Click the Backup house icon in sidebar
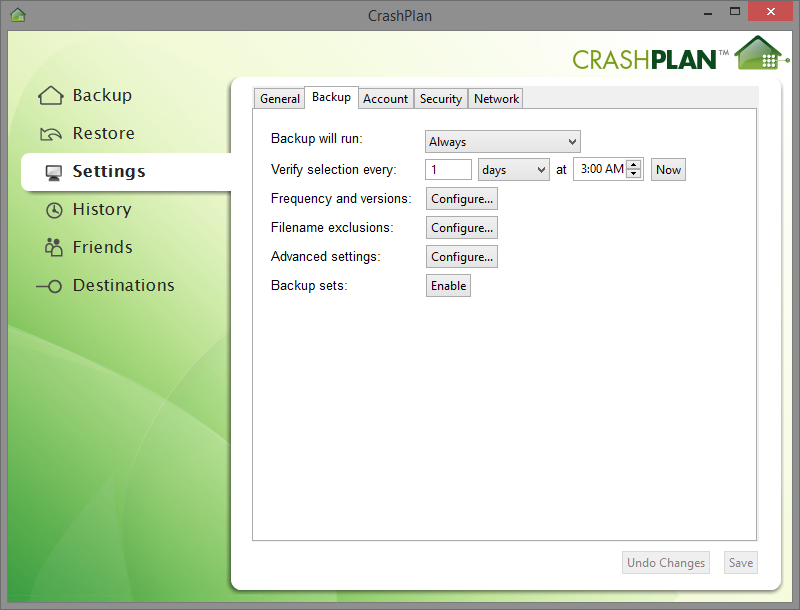Image resolution: width=800 pixels, height=610 pixels. [51, 95]
